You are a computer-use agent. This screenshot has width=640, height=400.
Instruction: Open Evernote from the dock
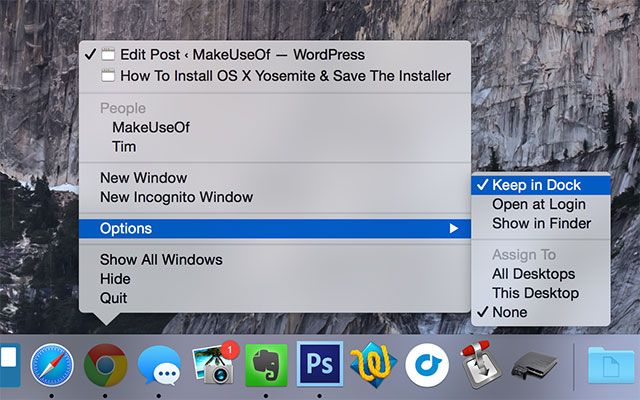tap(266, 366)
